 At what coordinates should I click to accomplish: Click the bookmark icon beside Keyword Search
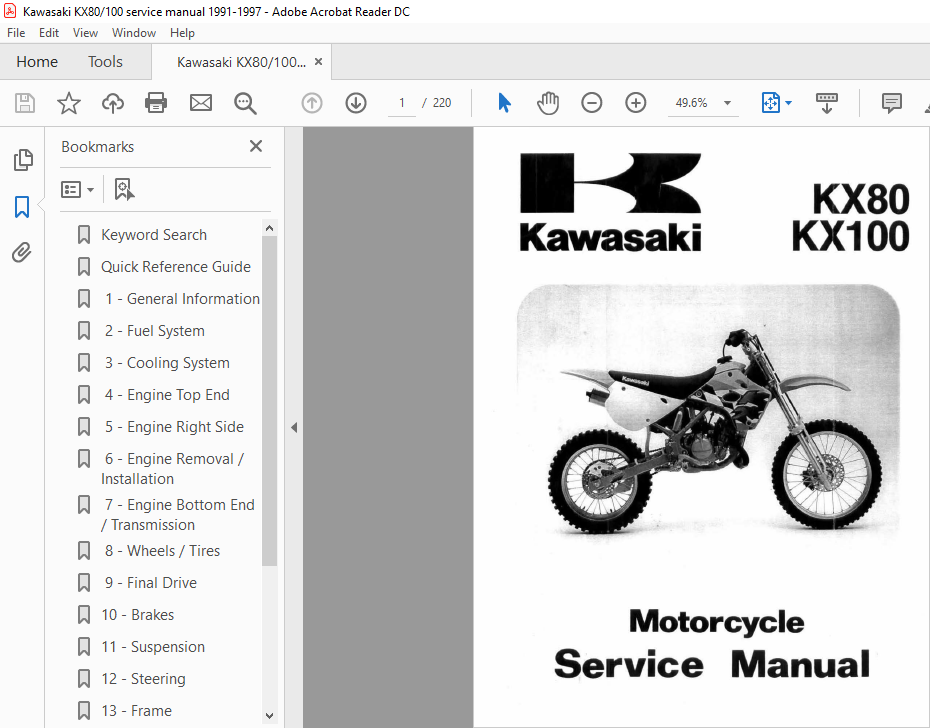pos(84,235)
